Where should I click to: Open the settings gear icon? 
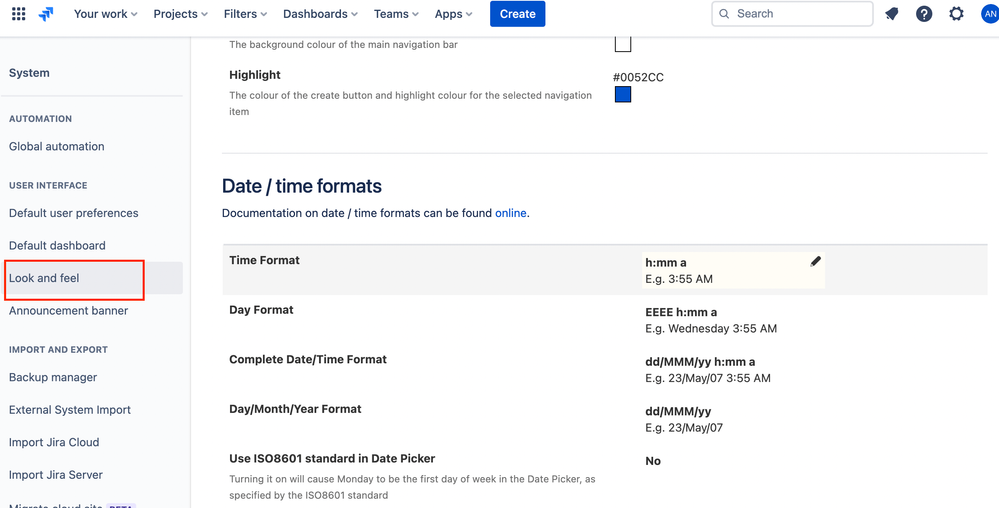click(x=956, y=14)
